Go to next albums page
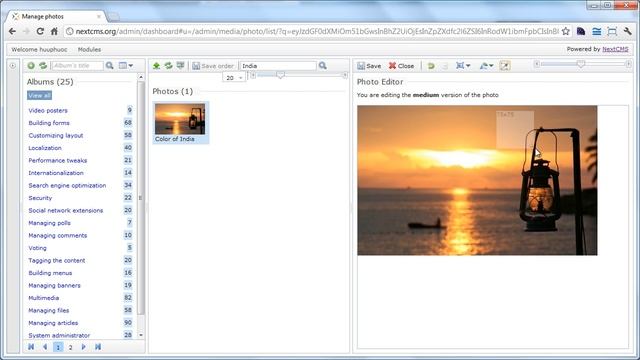Screen dimensions: 640x360 (x=84, y=347)
